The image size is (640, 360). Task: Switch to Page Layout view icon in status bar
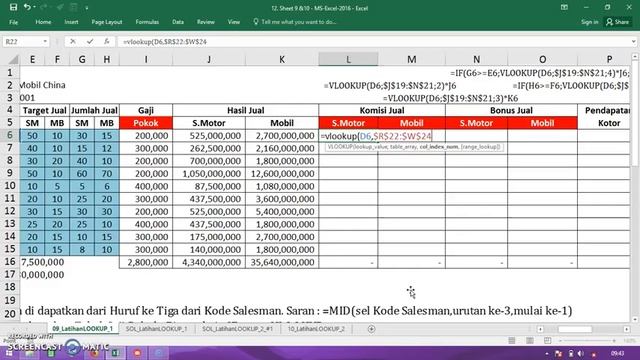529,340
